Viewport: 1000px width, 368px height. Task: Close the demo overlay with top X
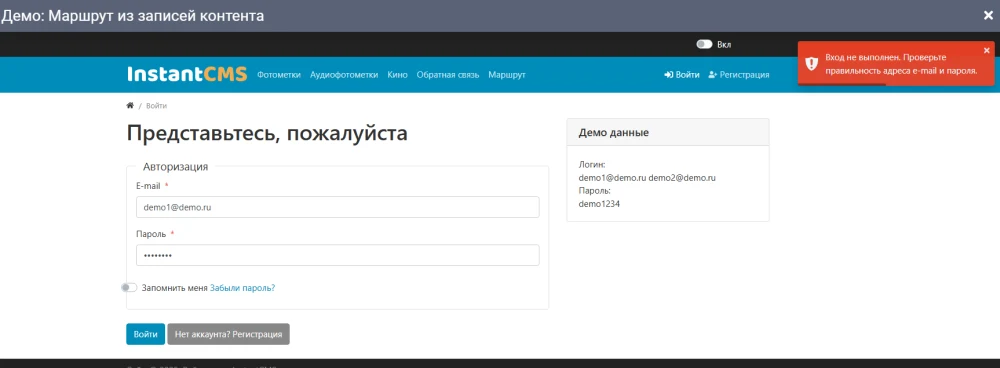988,16
